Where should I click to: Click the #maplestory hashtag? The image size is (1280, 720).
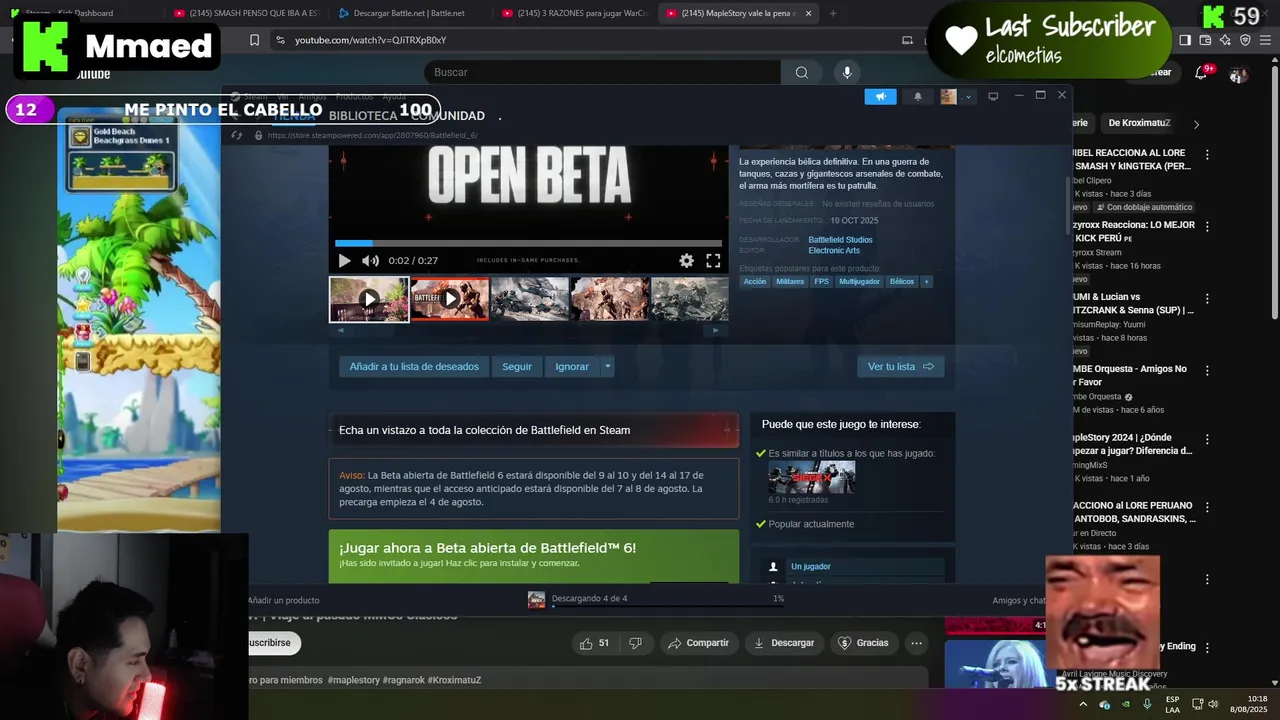tap(353, 680)
